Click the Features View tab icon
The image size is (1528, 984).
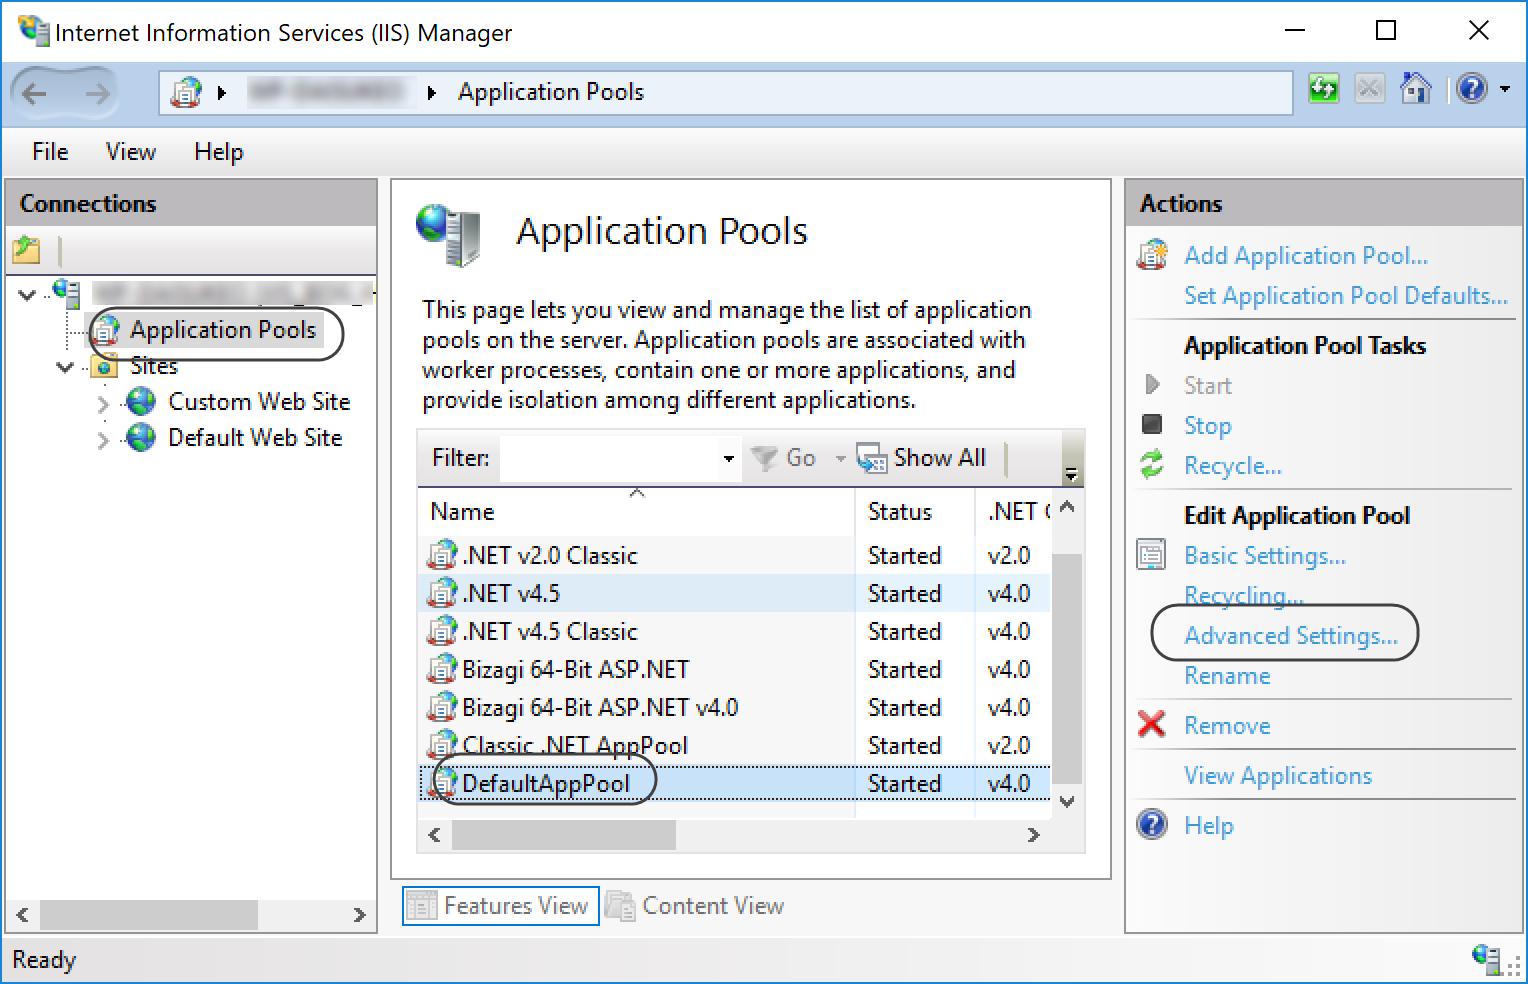tap(421, 906)
